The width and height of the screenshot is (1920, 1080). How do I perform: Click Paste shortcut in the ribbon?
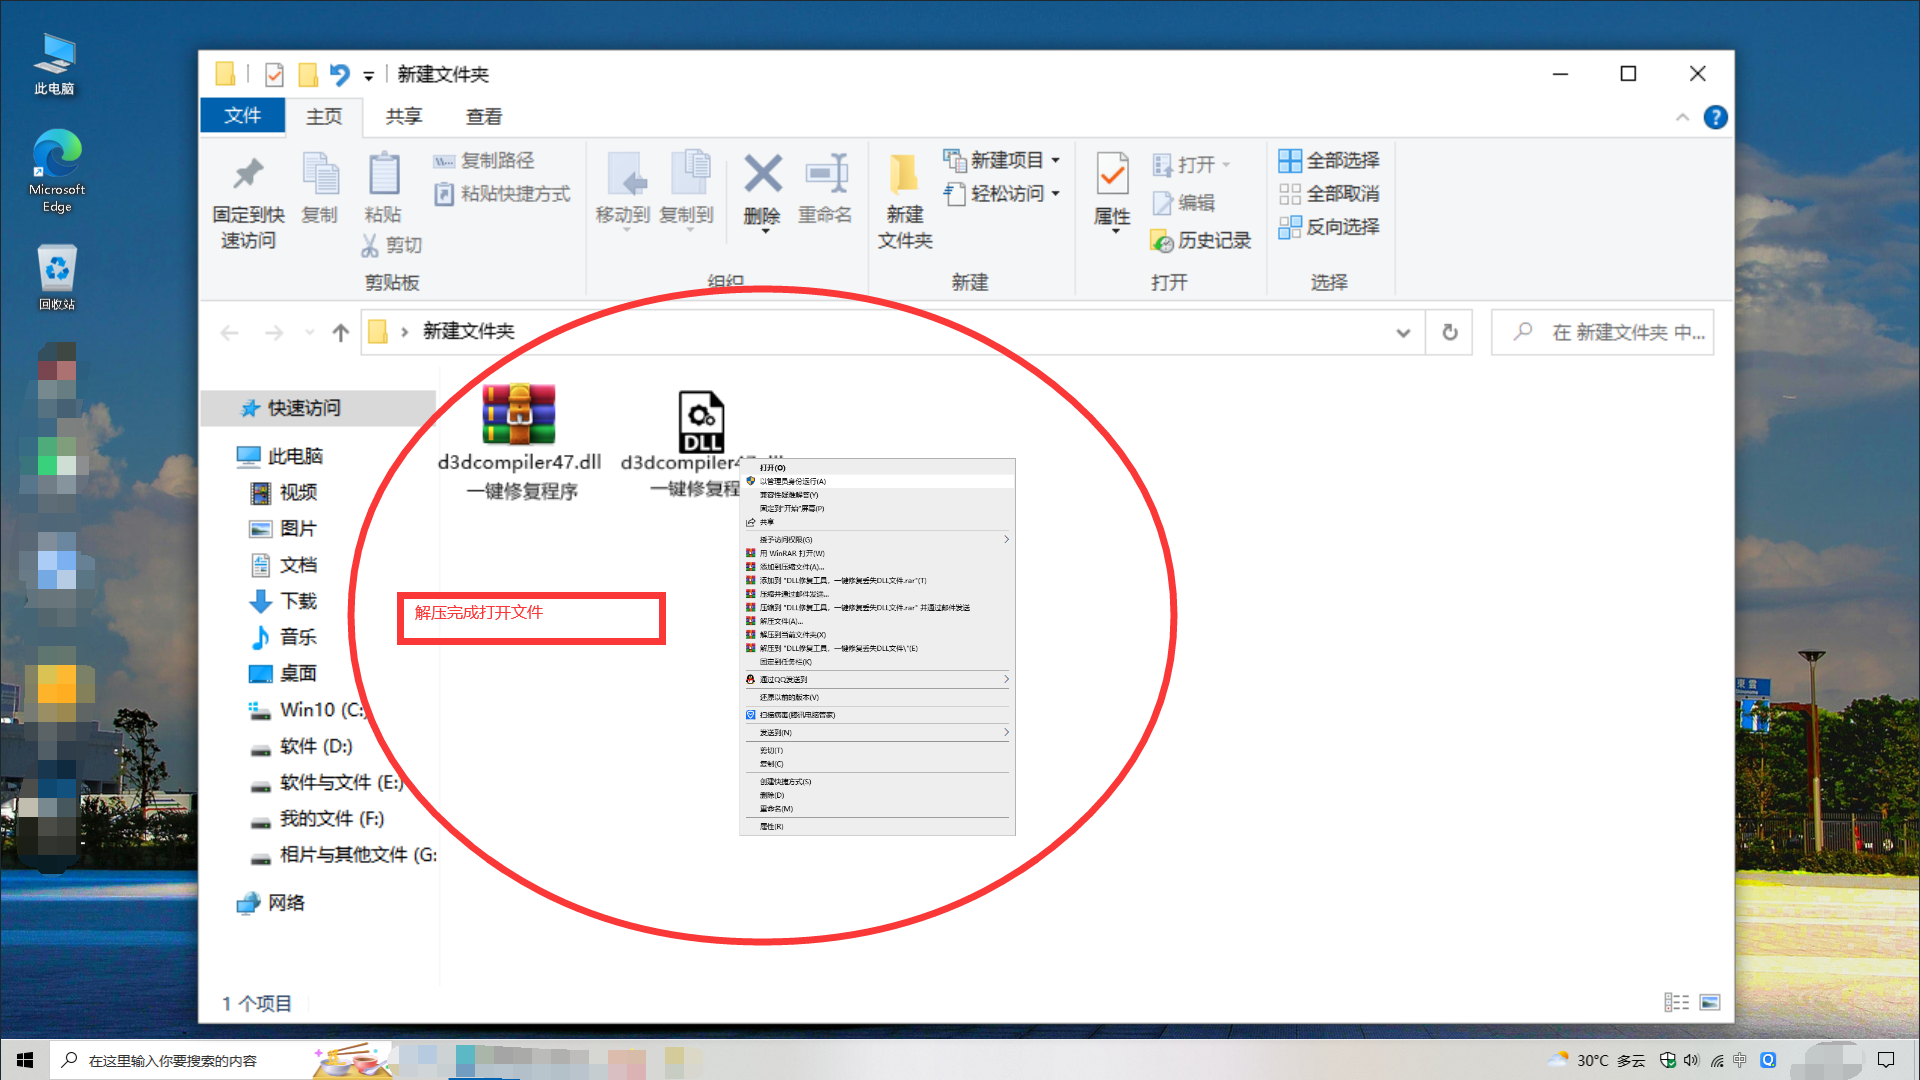coord(502,193)
